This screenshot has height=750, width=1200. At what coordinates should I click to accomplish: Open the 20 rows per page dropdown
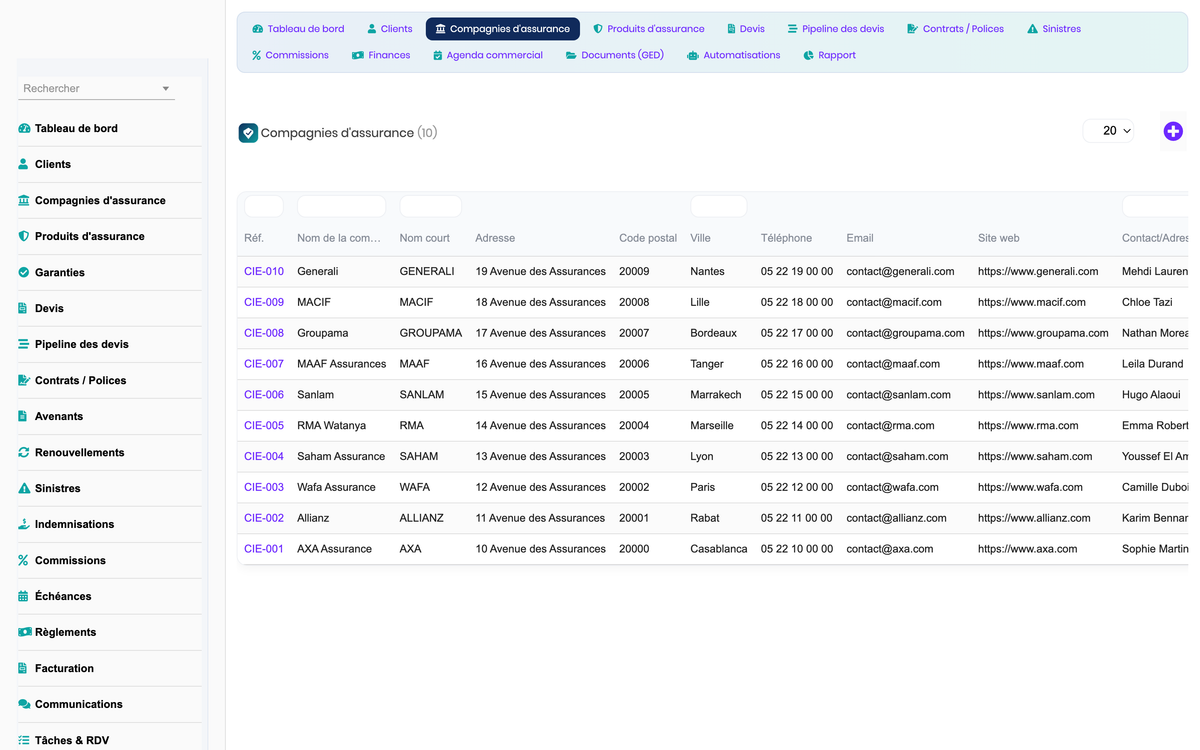(1109, 131)
